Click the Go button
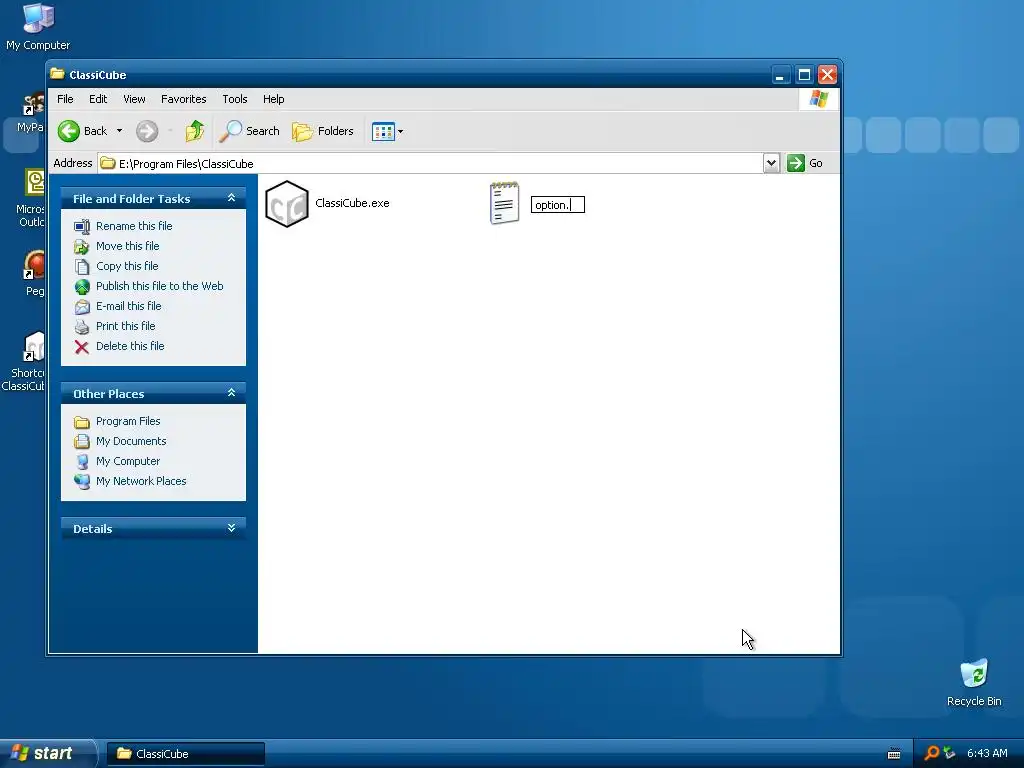1024x768 pixels. pyautogui.click(x=805, y=163)
